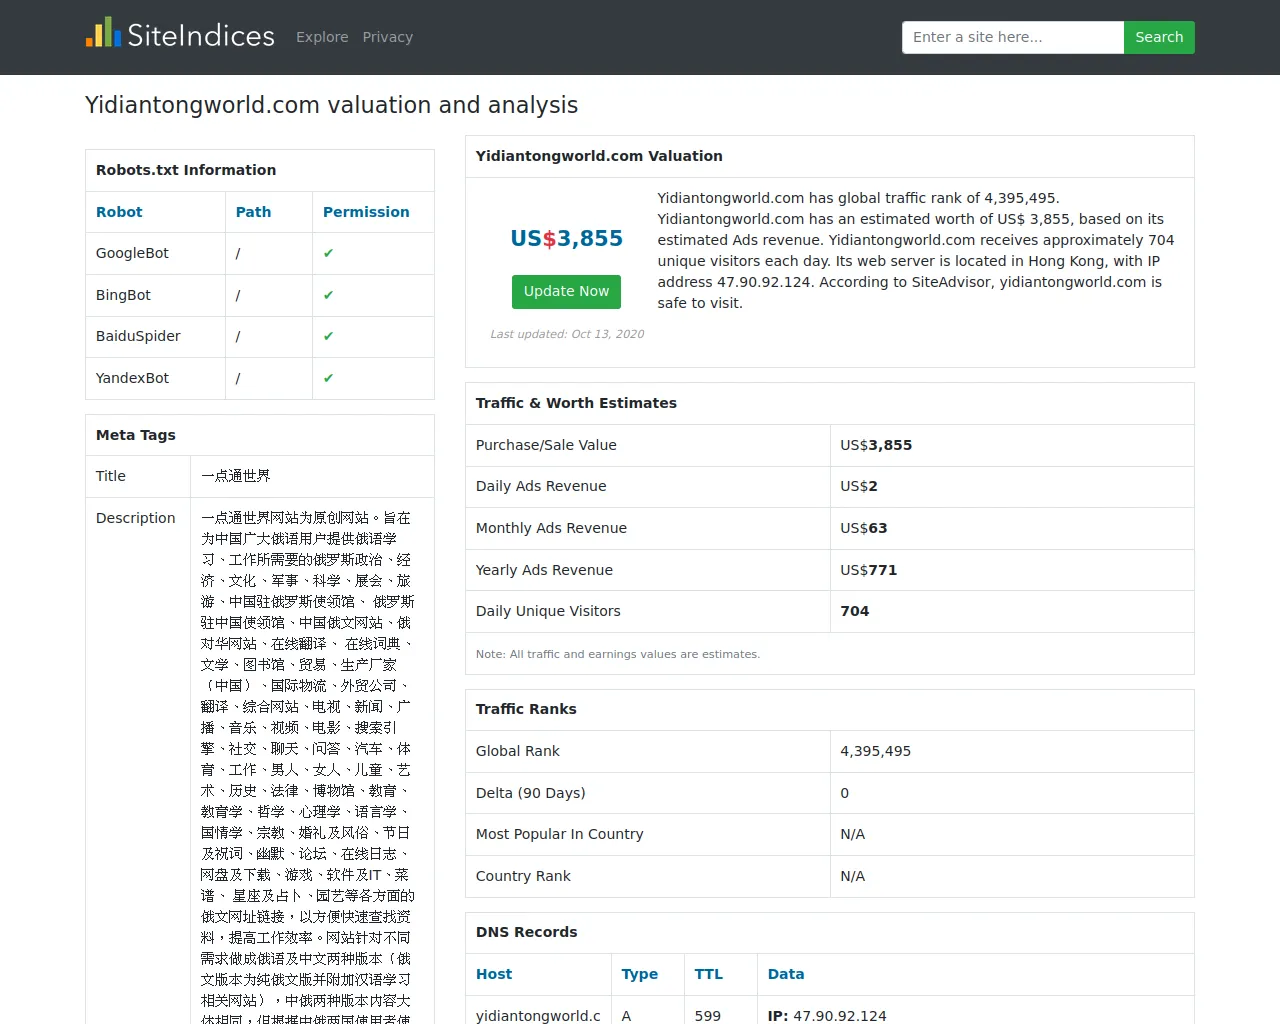Select the Robot column header
This screenshot has height=1024, width=1280.
coord(119,212)
